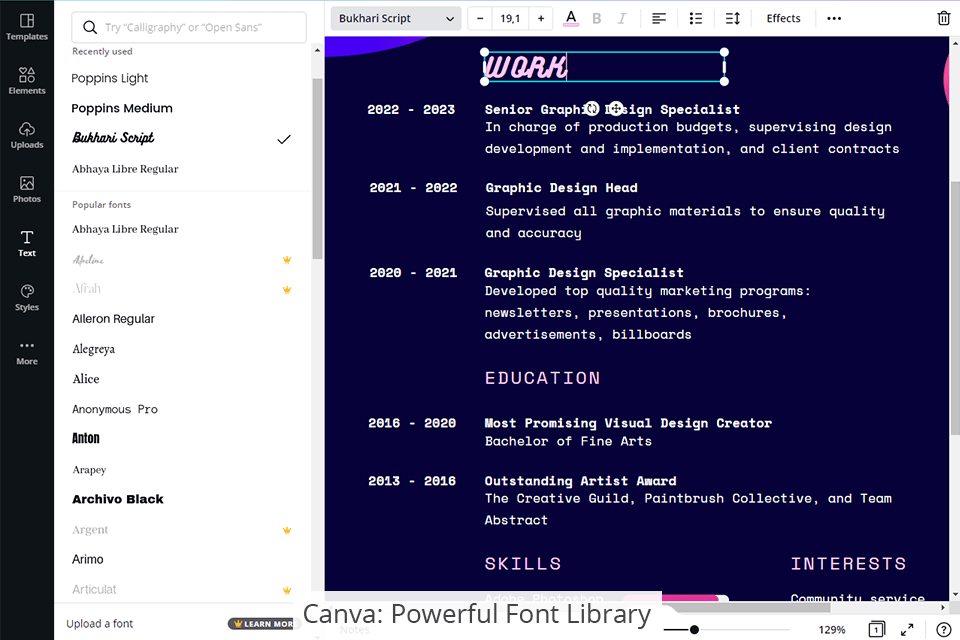This screenshot has width=960, height=640.
Task: Open the Uploads panel
Action: point(27,135)
